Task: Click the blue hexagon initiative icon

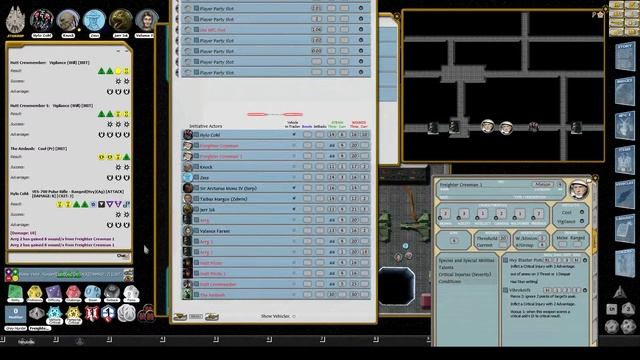Action: click(x=108, y=313)
